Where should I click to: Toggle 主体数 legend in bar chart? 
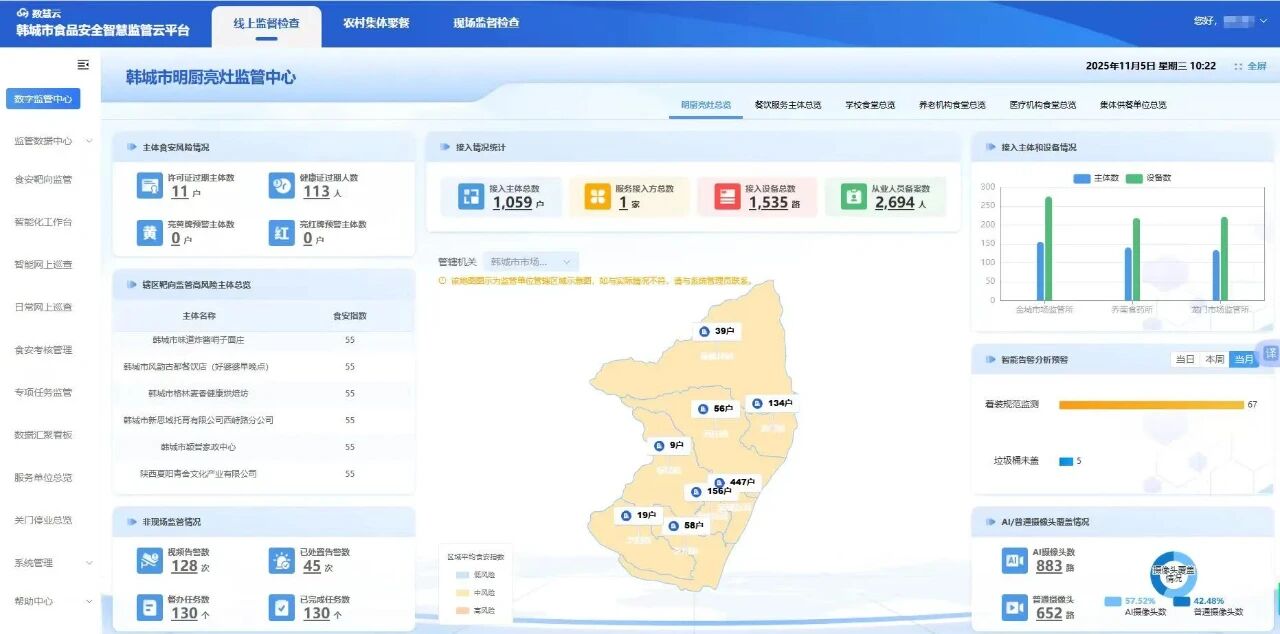[1095, 178]
